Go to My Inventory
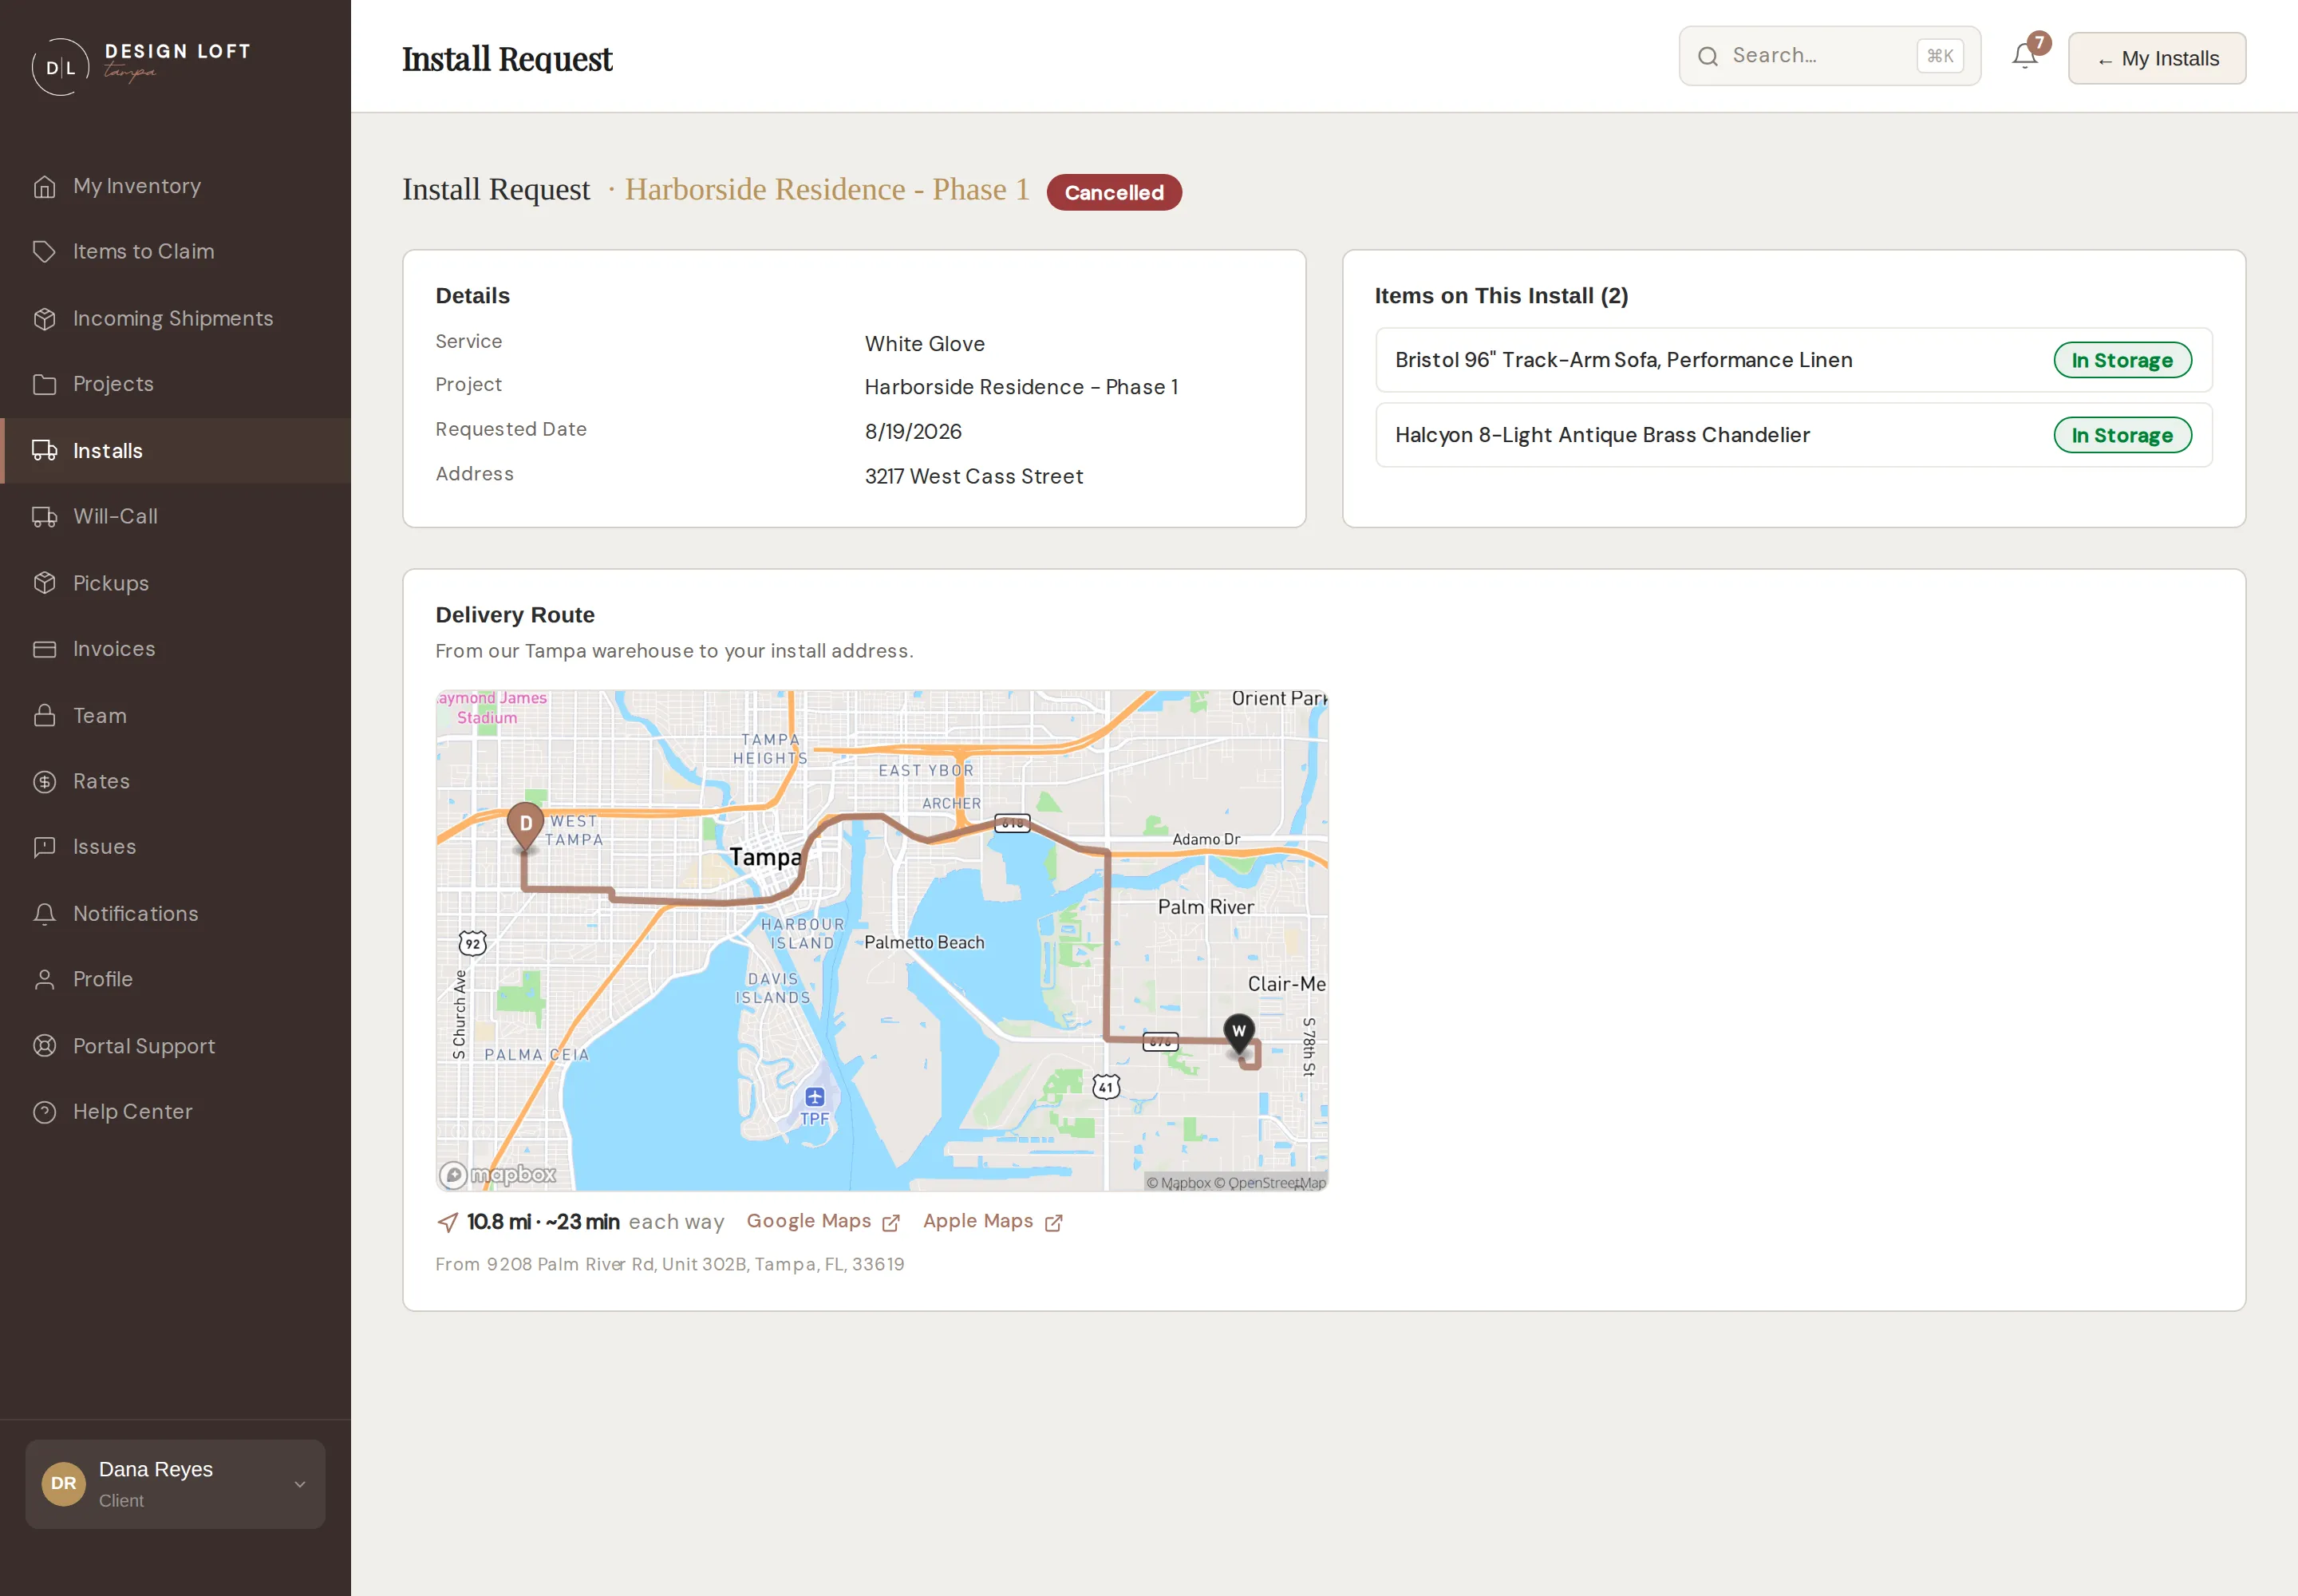Screen dimensions: 2298x1596 point(175,186)
